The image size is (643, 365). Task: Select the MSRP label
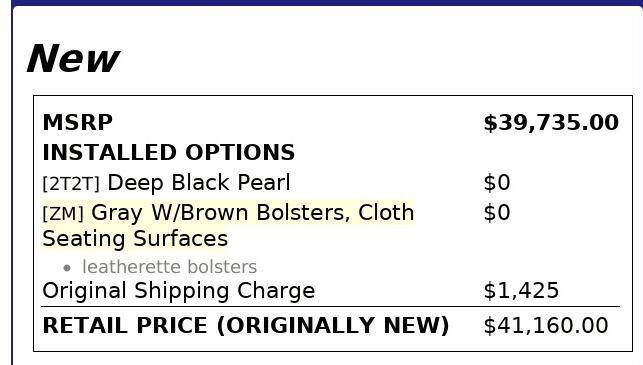tap(78, 122)
